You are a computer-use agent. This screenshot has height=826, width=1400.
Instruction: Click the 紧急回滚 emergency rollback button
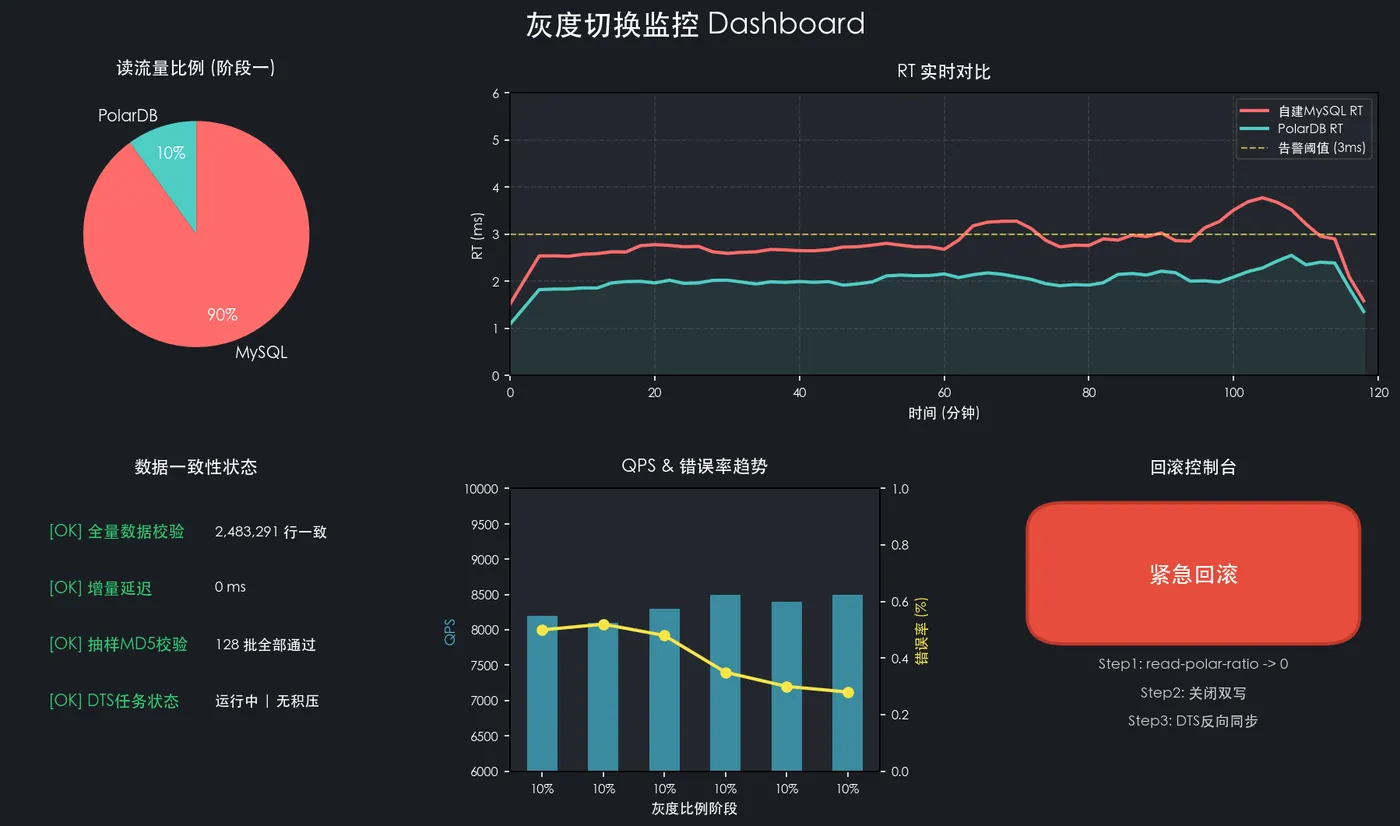[1194, 573]
